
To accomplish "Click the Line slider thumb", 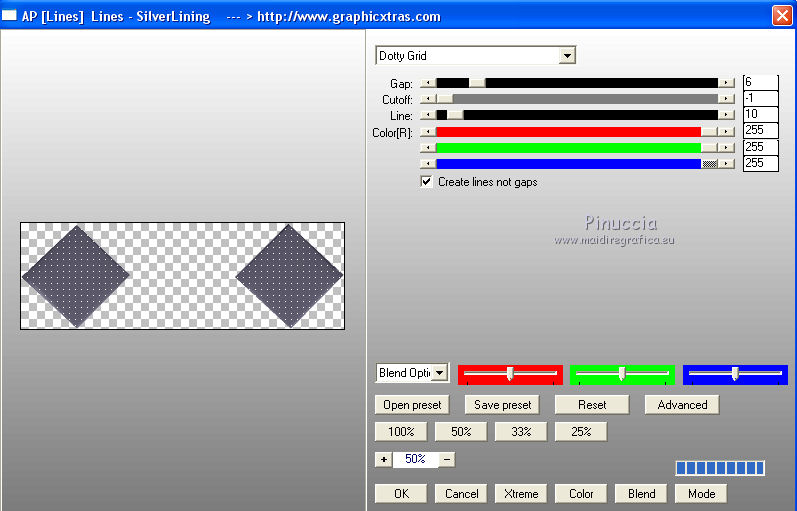I will (x=455, y=115).
